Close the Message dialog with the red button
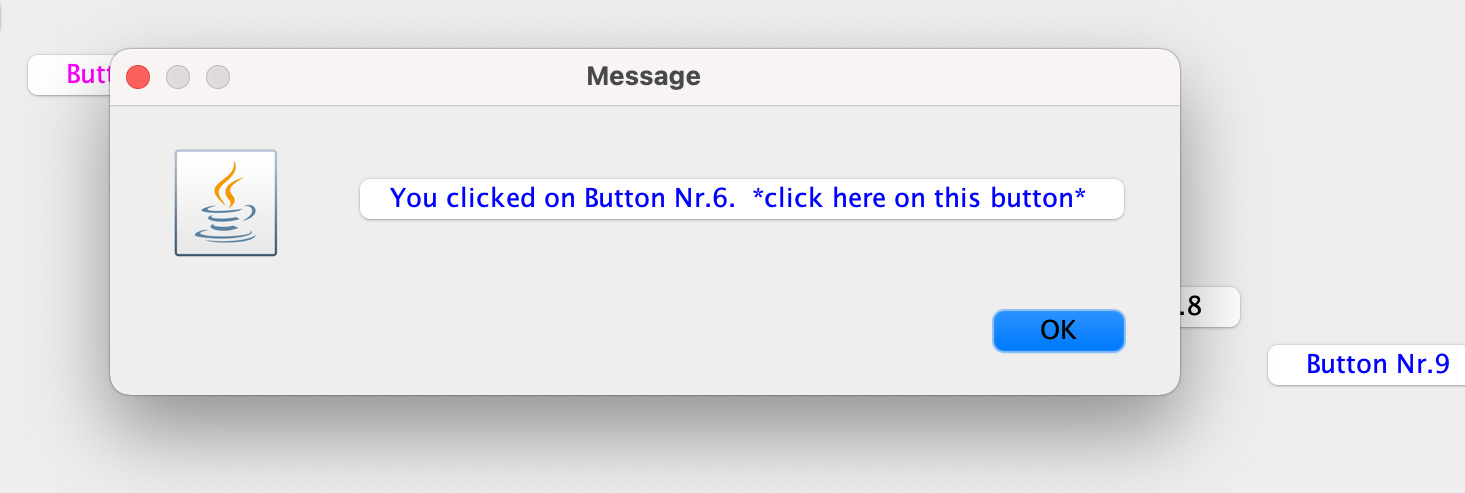This screenshot has height=493, width=1465. tap(138, 77)
